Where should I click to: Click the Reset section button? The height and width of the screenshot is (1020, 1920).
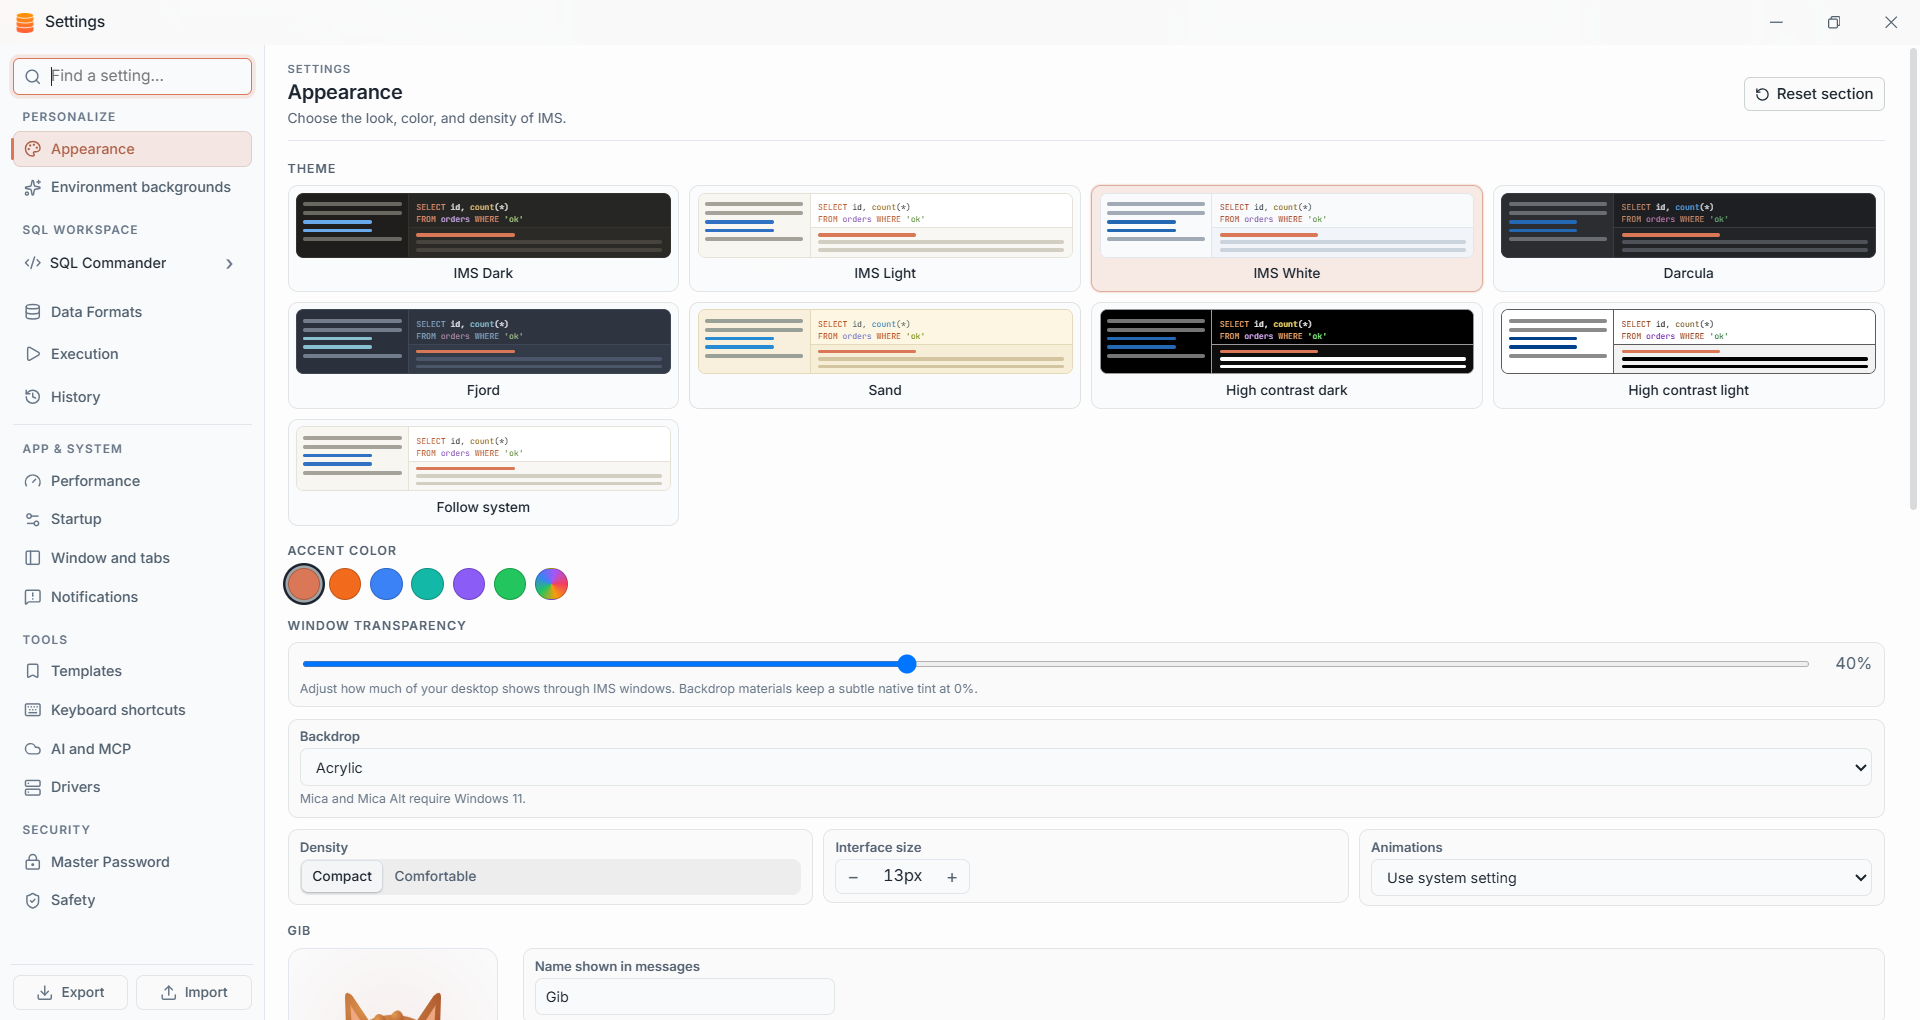click(1814, 94)
